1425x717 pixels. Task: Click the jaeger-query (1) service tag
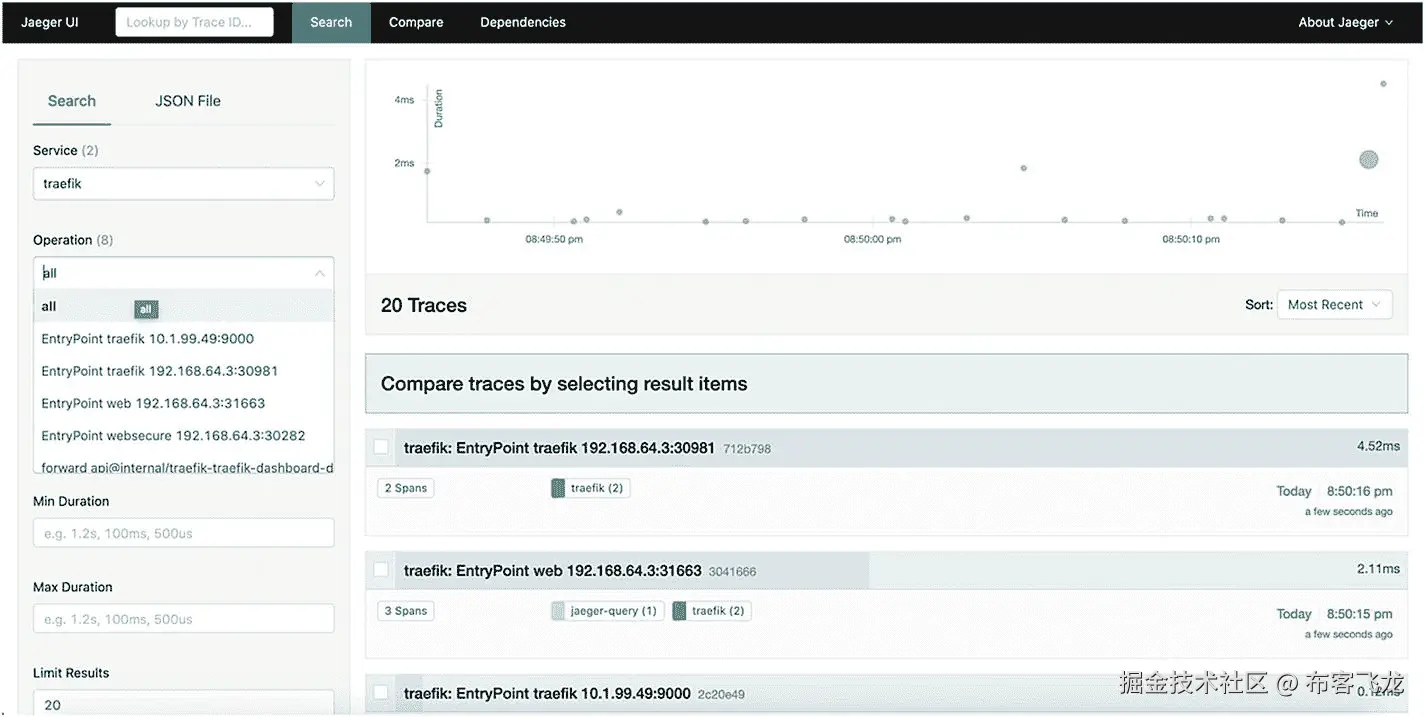[x=607, y=611]
